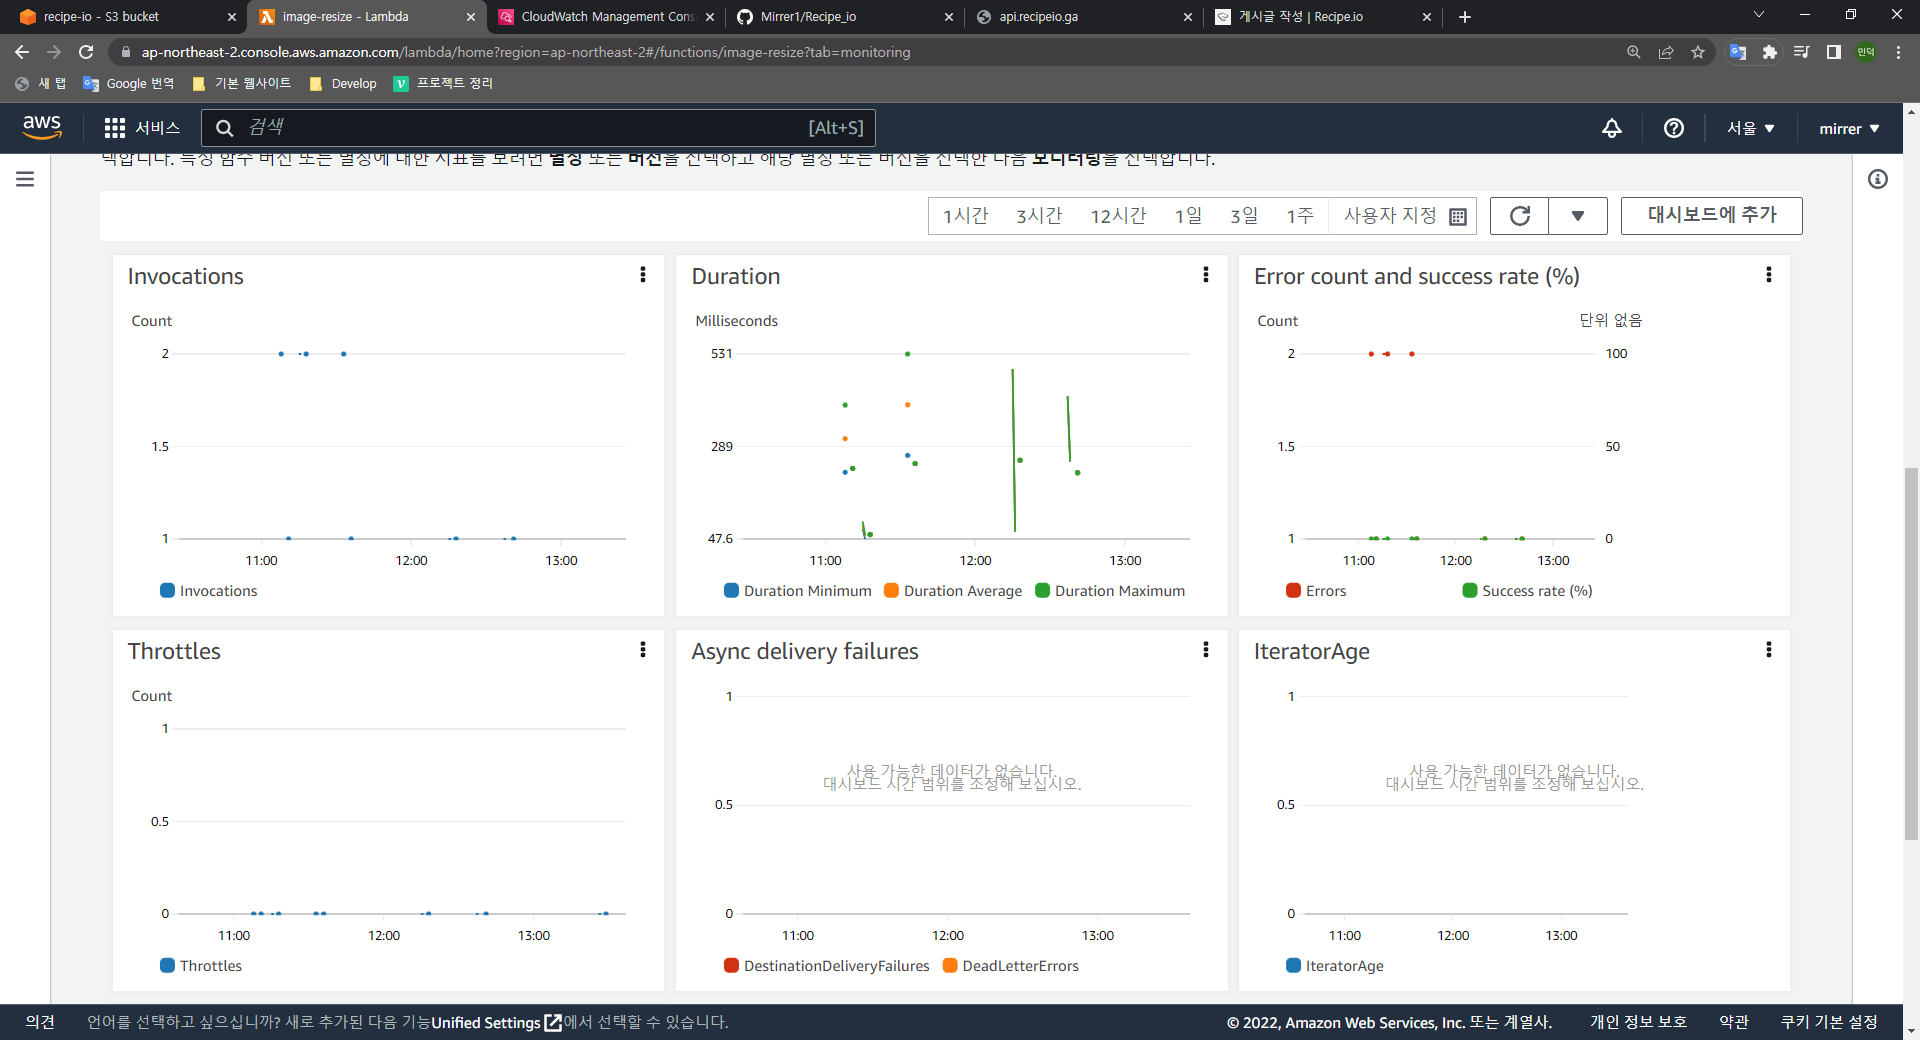Click the 대시보드에 추가 button
Viewport: 1920px width, 1040px height.
(1710, 216)
